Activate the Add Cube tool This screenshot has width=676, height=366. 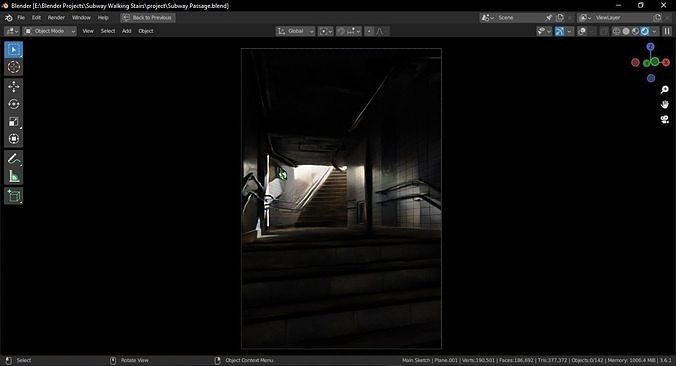pyautogui.click(x=13, y=196)
